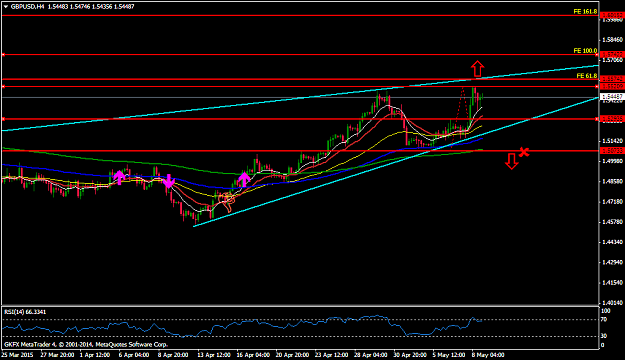Click the 1.51420 price scale value

tap(612, 141)
